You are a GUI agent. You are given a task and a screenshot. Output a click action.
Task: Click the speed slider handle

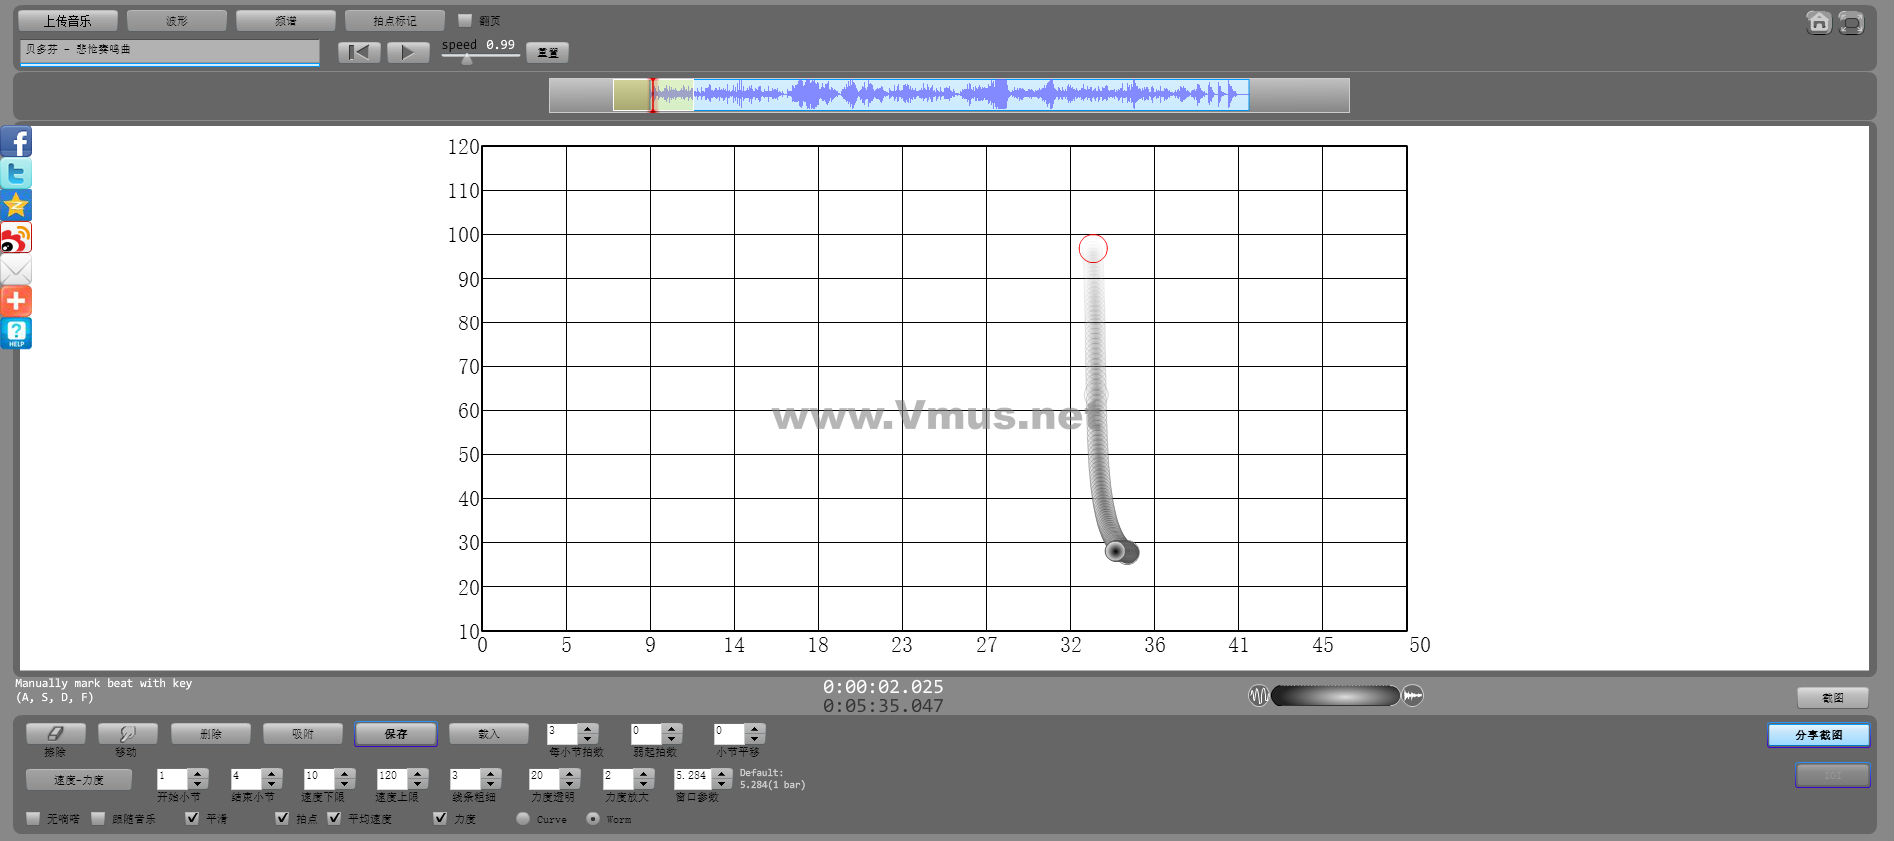[x=467, y=59]
